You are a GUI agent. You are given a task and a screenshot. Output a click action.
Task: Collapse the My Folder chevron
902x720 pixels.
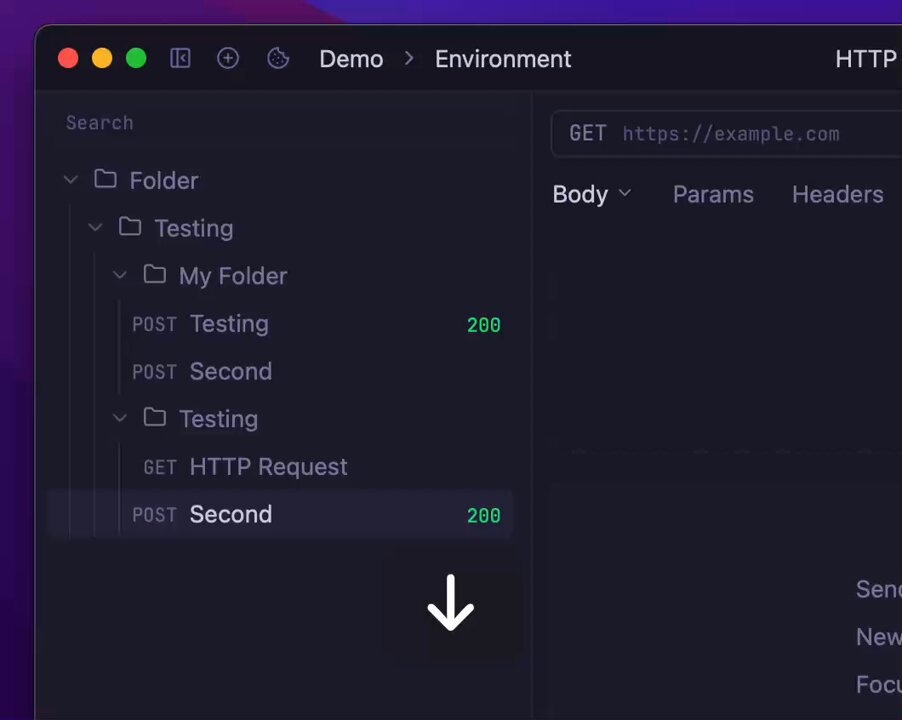click(120, 275)
